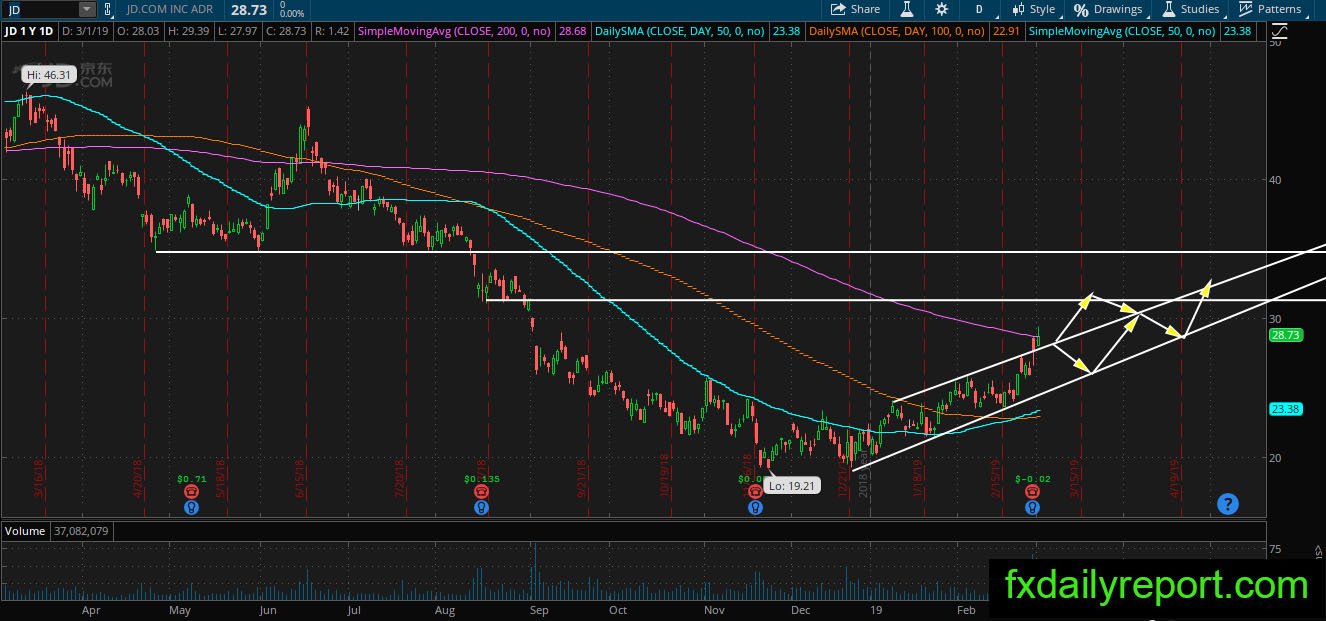The width and height of the screenshot is (1326, 621).
Task: Click the $0.135 earnings value
Action: coord(482,480)
